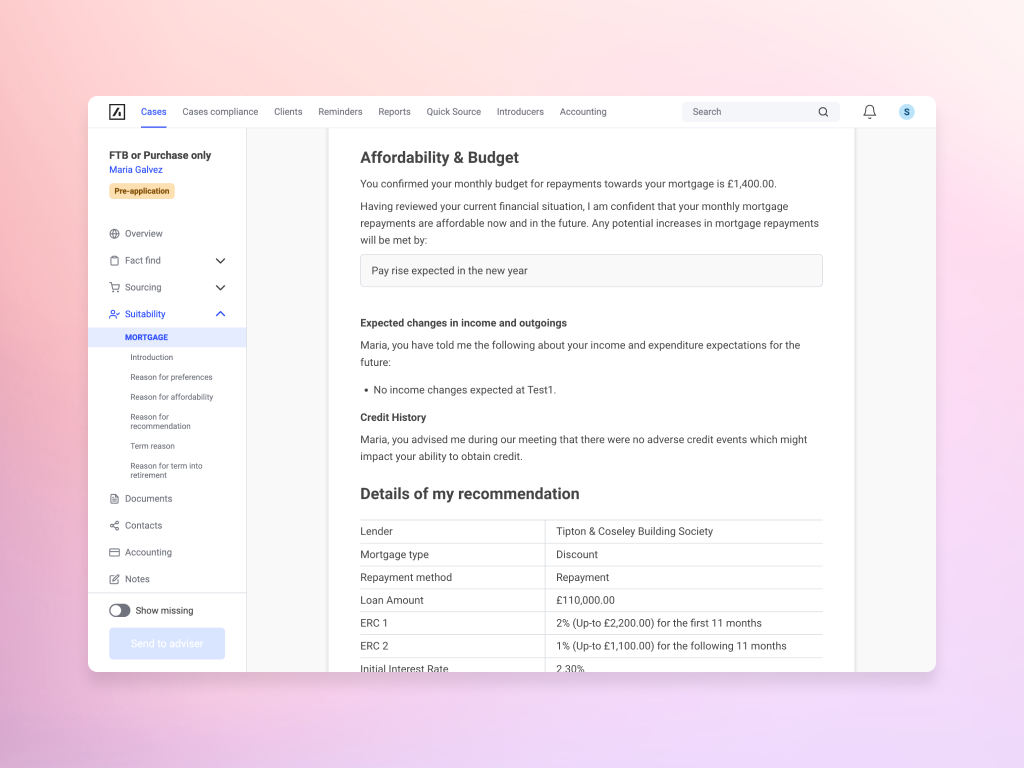Go to the Reminders tab
This screenshot has width=1025, height=769.
tap(340, 112)
